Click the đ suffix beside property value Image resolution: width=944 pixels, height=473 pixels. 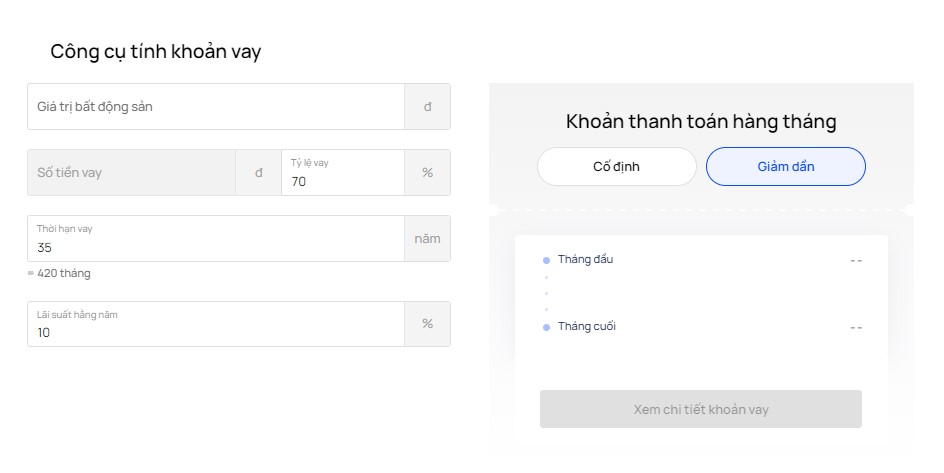click(x=427, y=107)
